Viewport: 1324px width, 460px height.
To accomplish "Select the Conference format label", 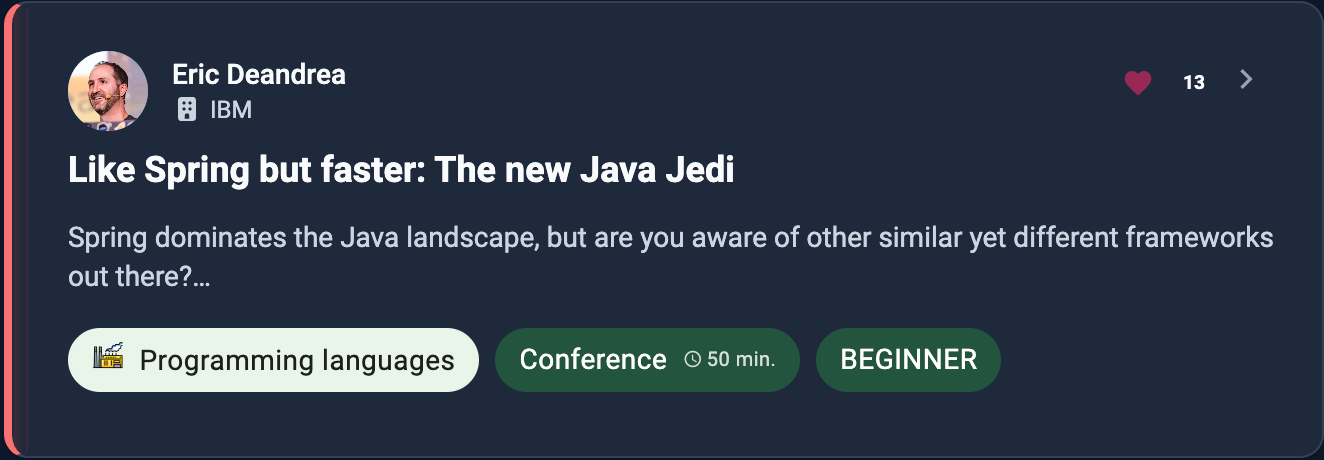I will pos(593,360).
